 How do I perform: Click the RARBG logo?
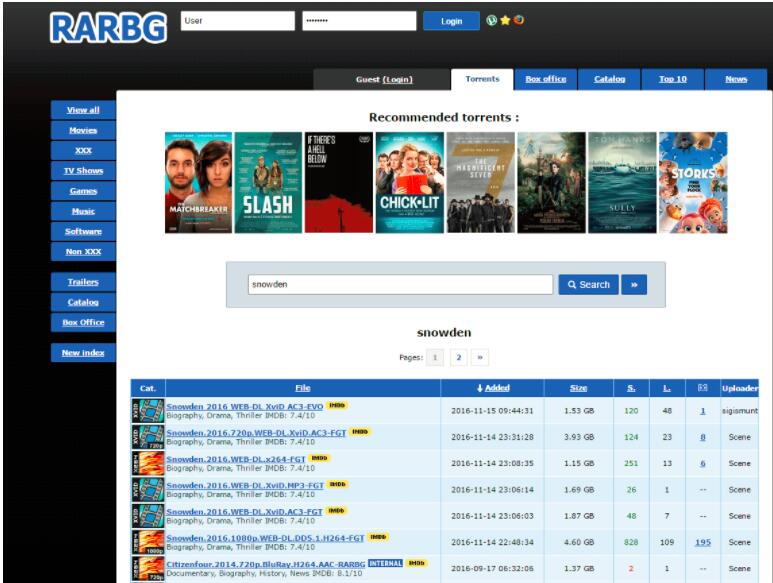click(108, 28)
